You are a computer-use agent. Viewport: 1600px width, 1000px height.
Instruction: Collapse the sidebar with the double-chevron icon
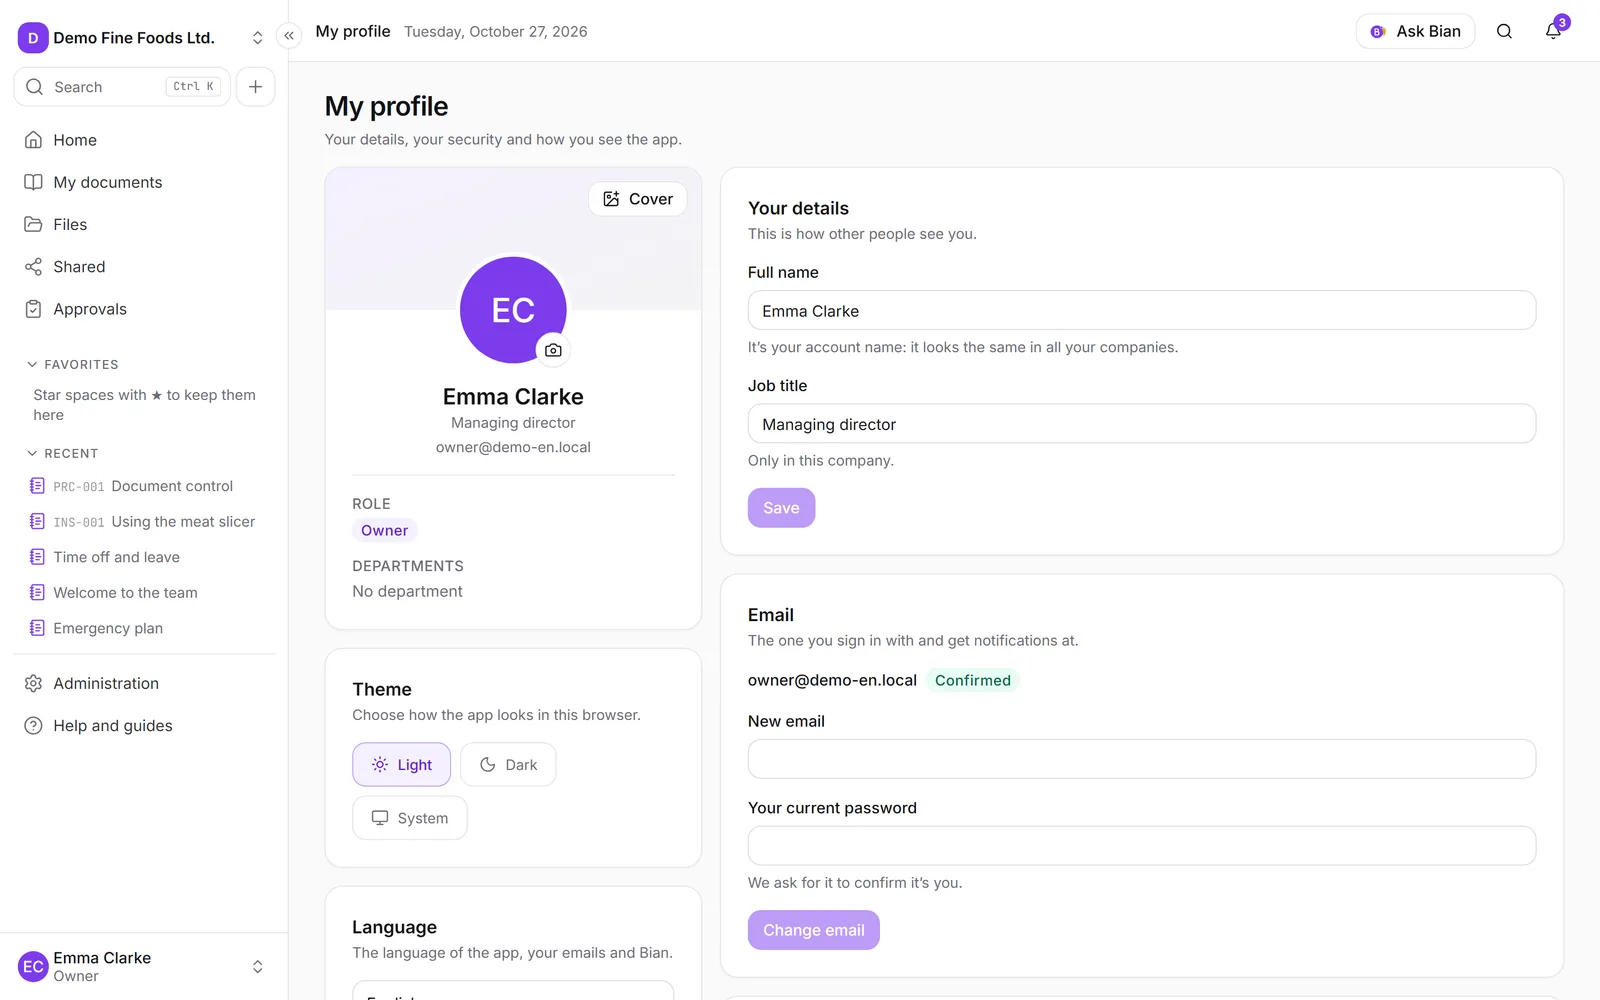click(x=289, y=36)
